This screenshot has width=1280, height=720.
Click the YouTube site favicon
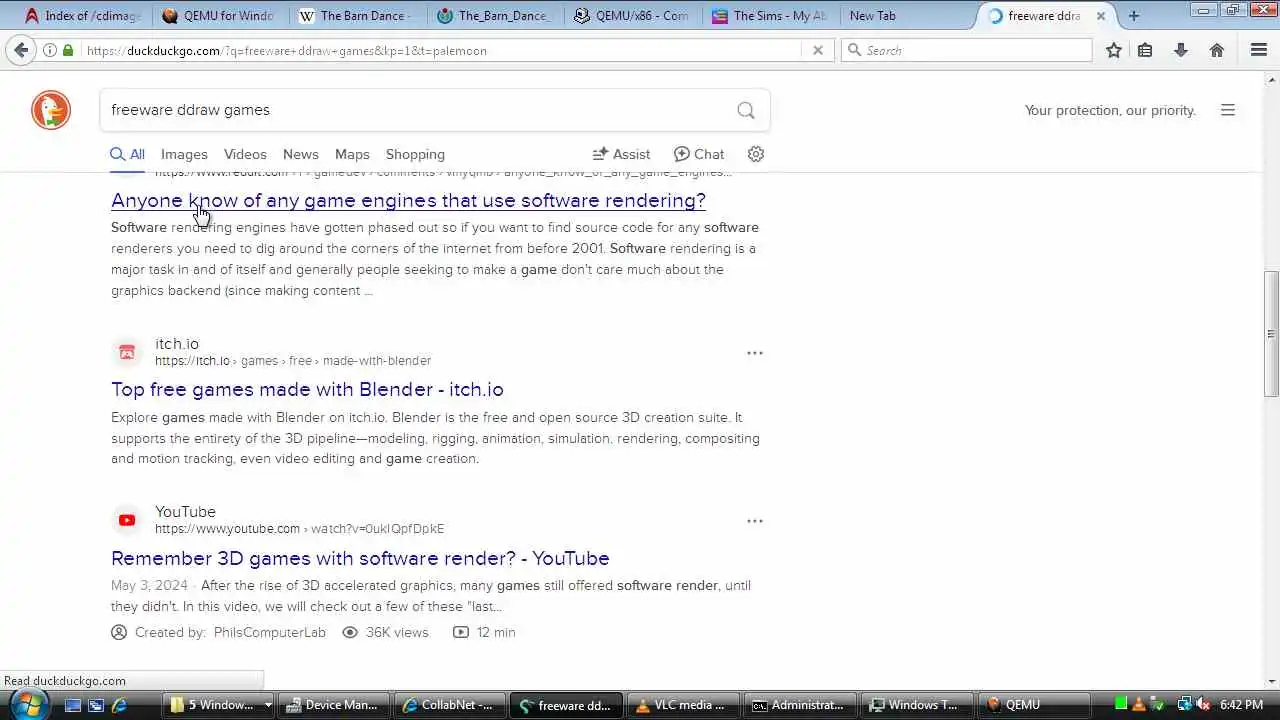pyautogui.click(x=127, y=520)
